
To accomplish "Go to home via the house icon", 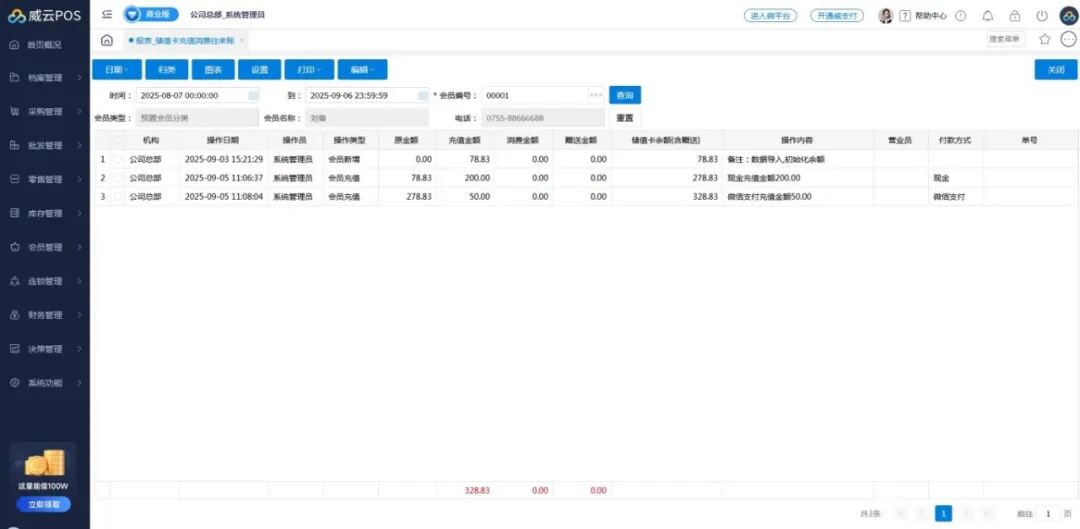I will (107, 40).
